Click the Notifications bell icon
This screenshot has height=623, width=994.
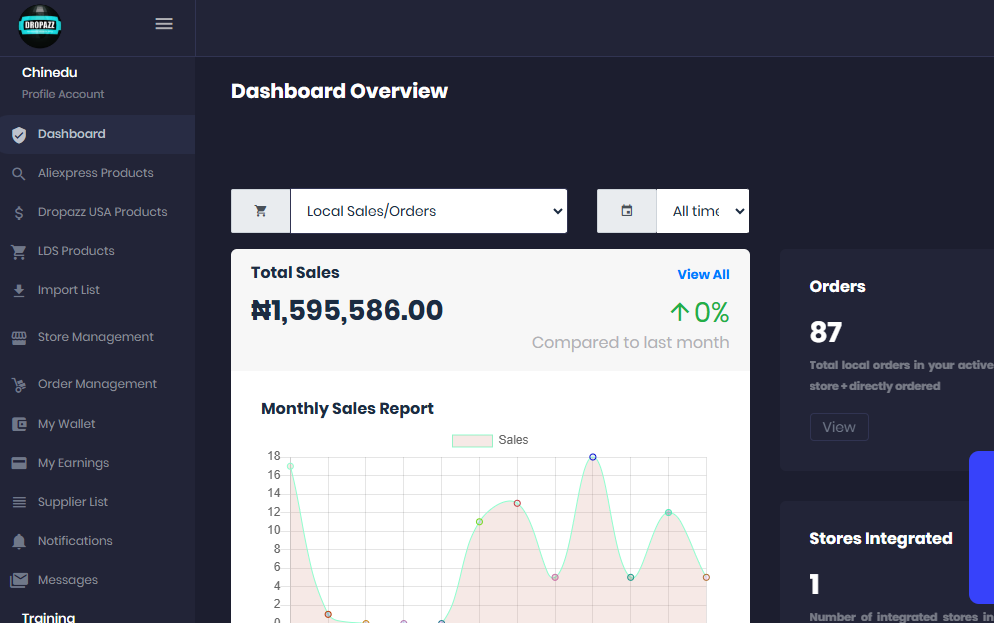18,541
